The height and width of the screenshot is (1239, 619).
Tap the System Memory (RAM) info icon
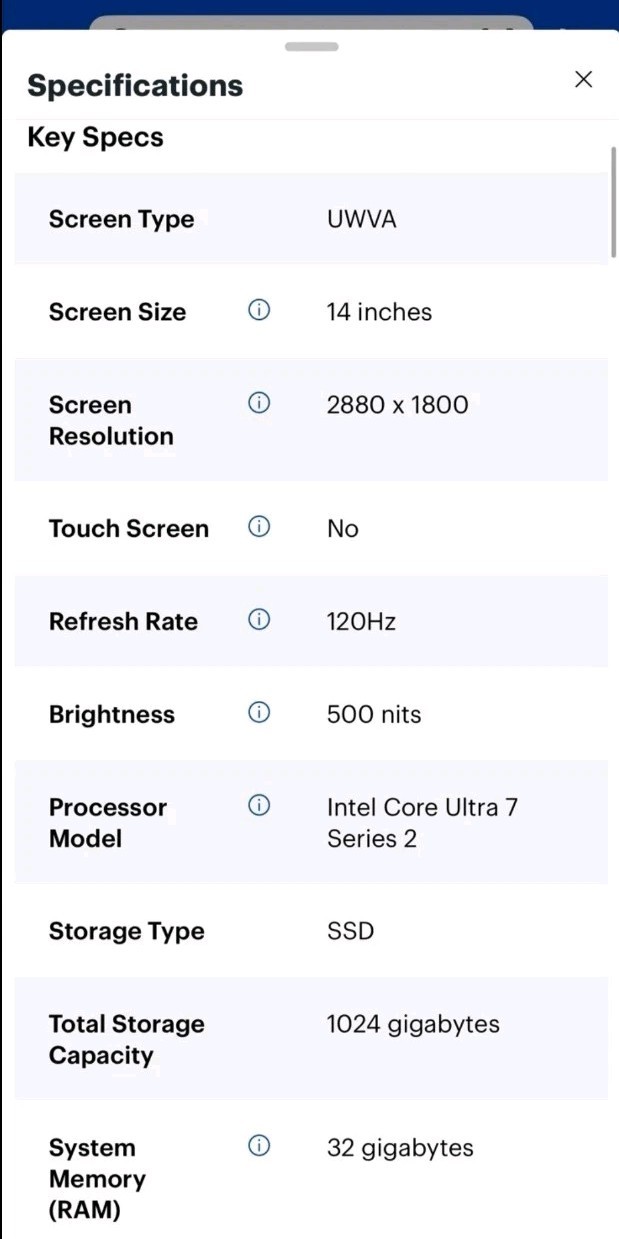(x=259, y=1146)
